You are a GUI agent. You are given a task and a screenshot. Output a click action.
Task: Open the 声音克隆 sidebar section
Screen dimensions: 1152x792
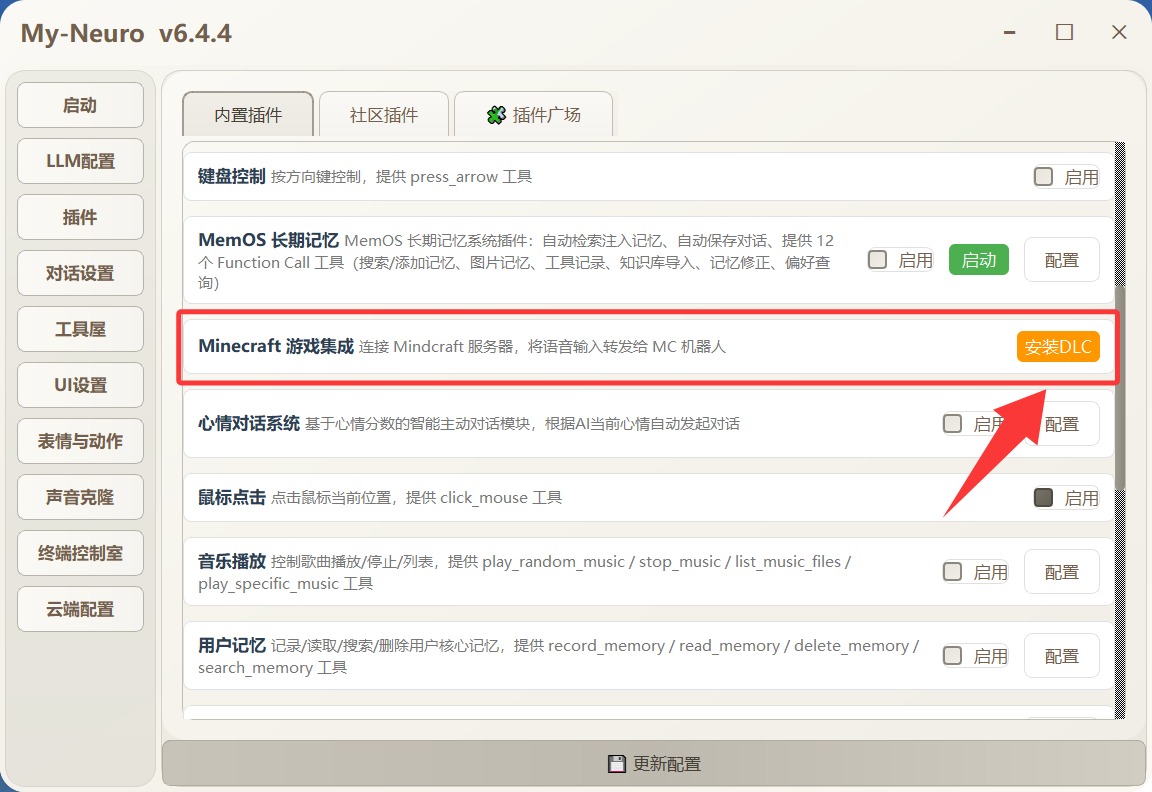tap(80, 497)
